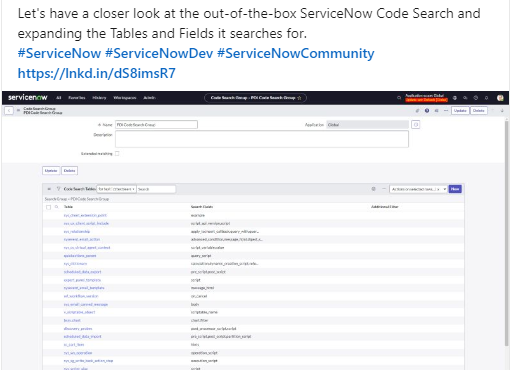Click the ServiceNow page vertical scrollbar
Screen dimensions: 518x370
507,233
